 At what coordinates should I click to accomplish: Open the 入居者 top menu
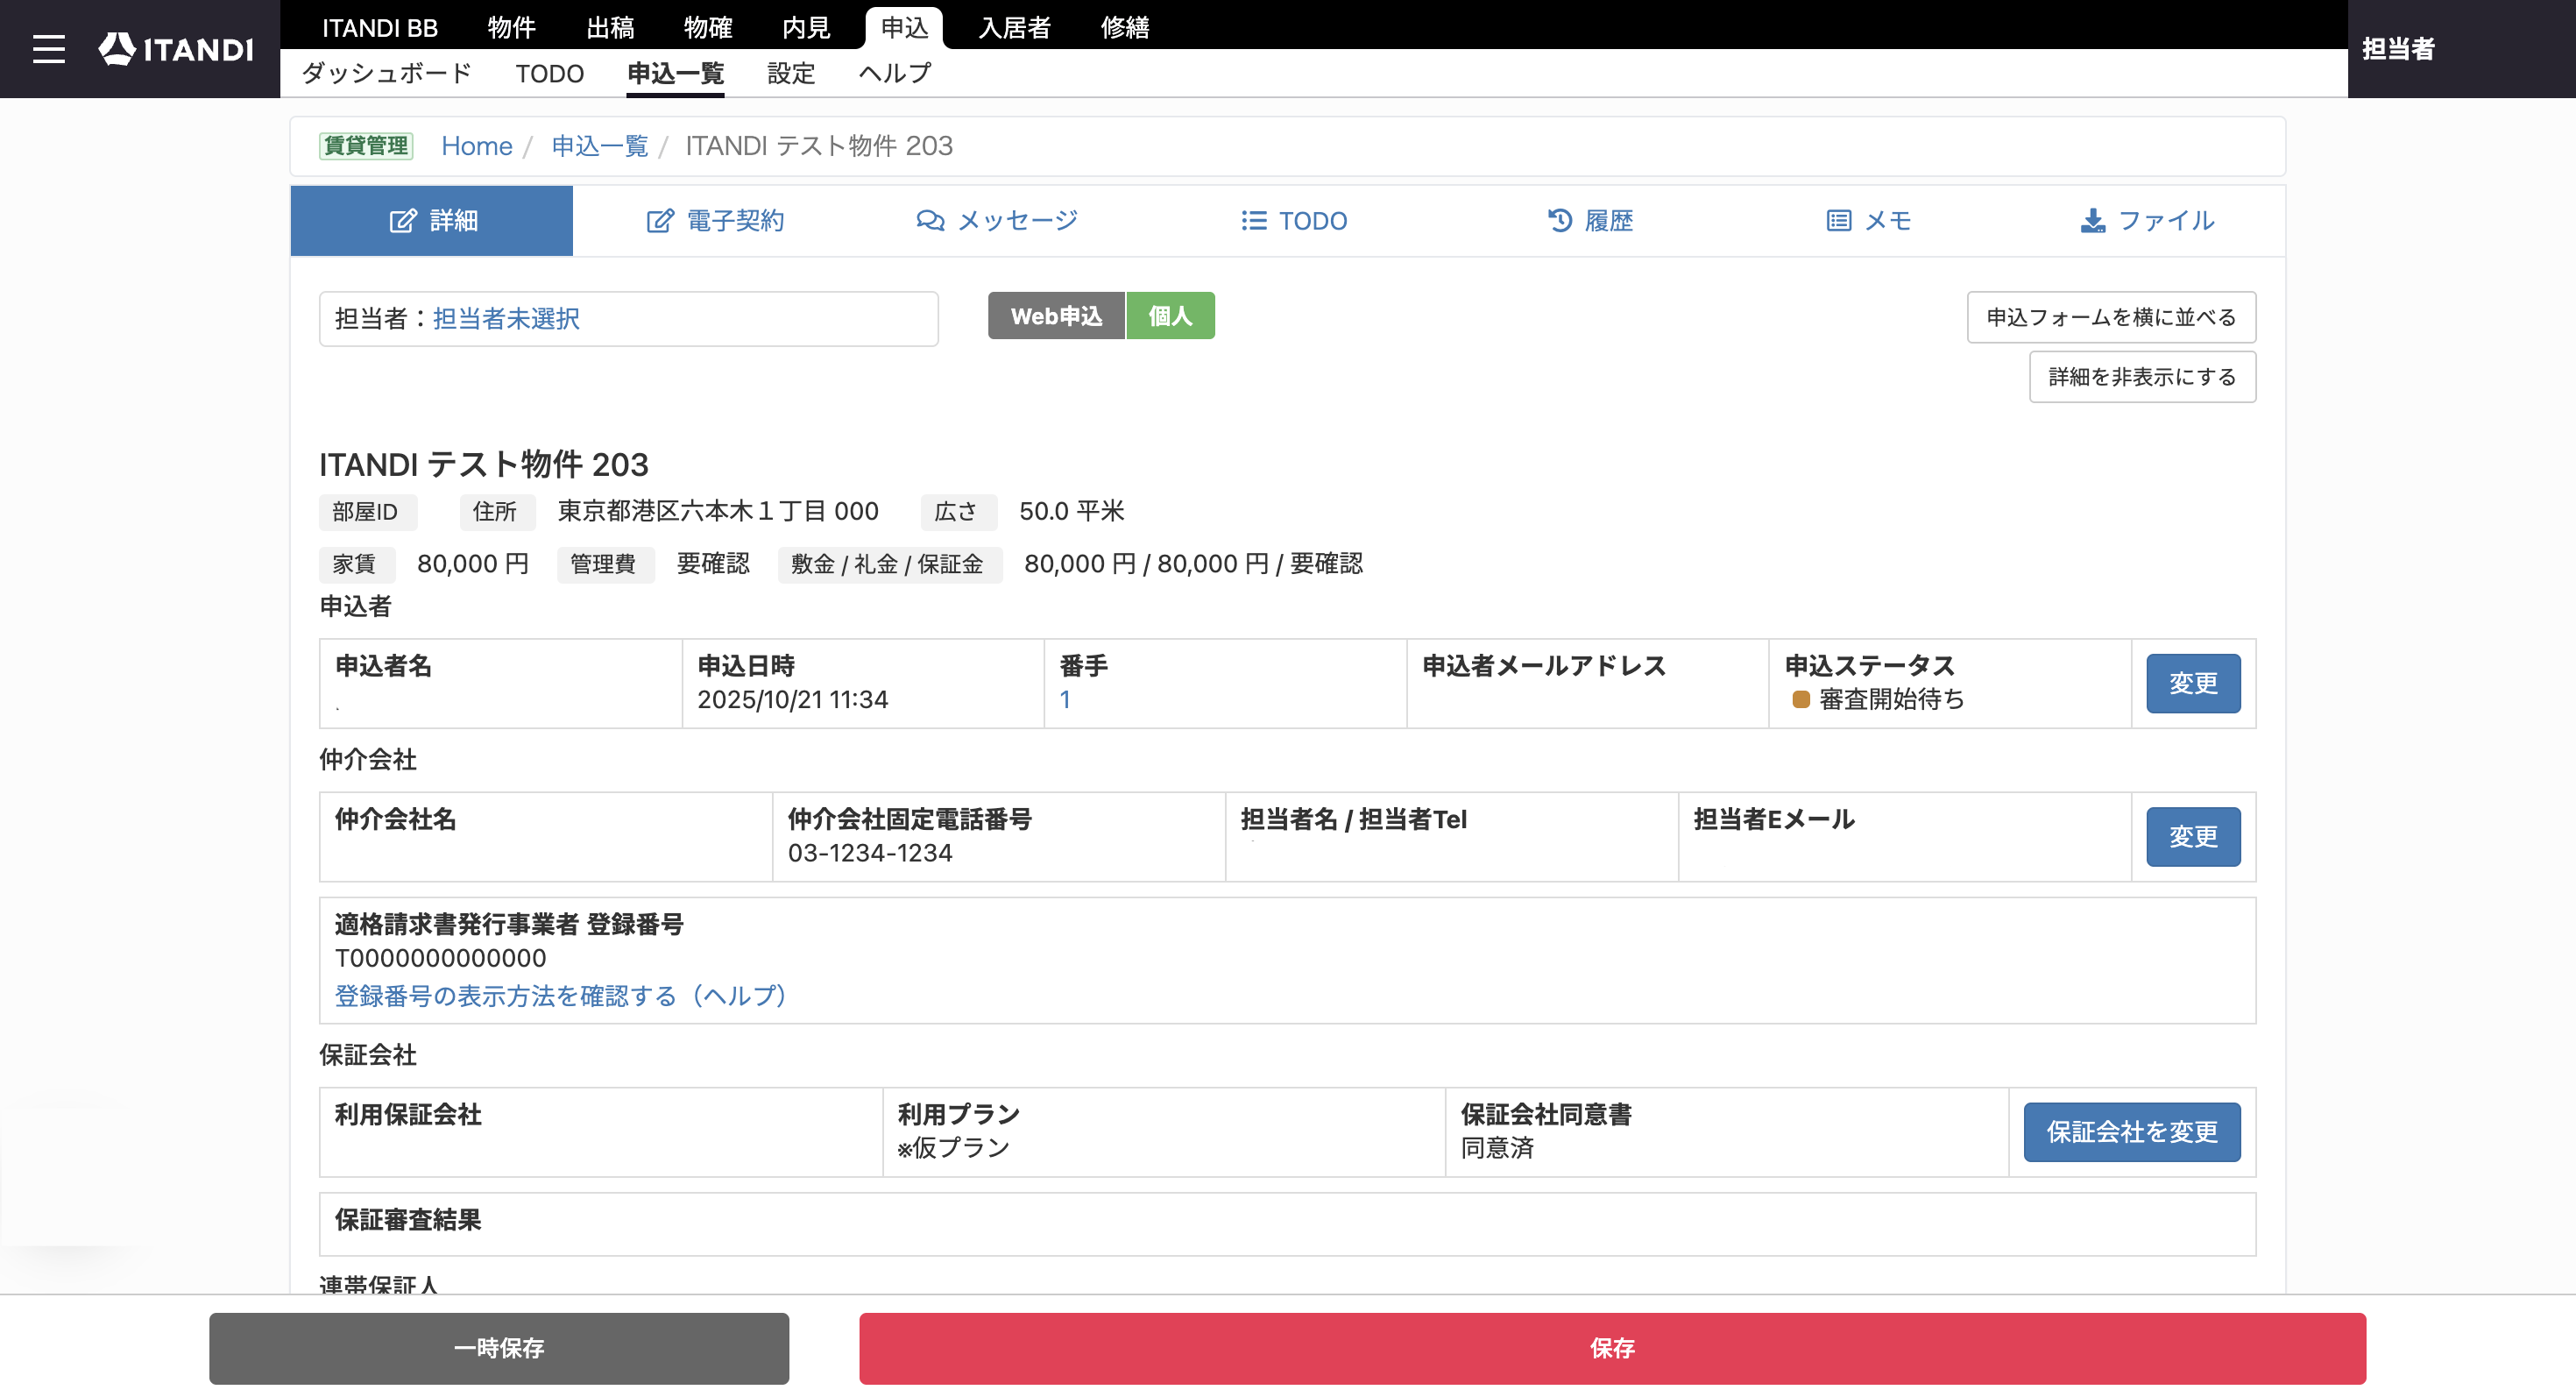coord(1015,28)
